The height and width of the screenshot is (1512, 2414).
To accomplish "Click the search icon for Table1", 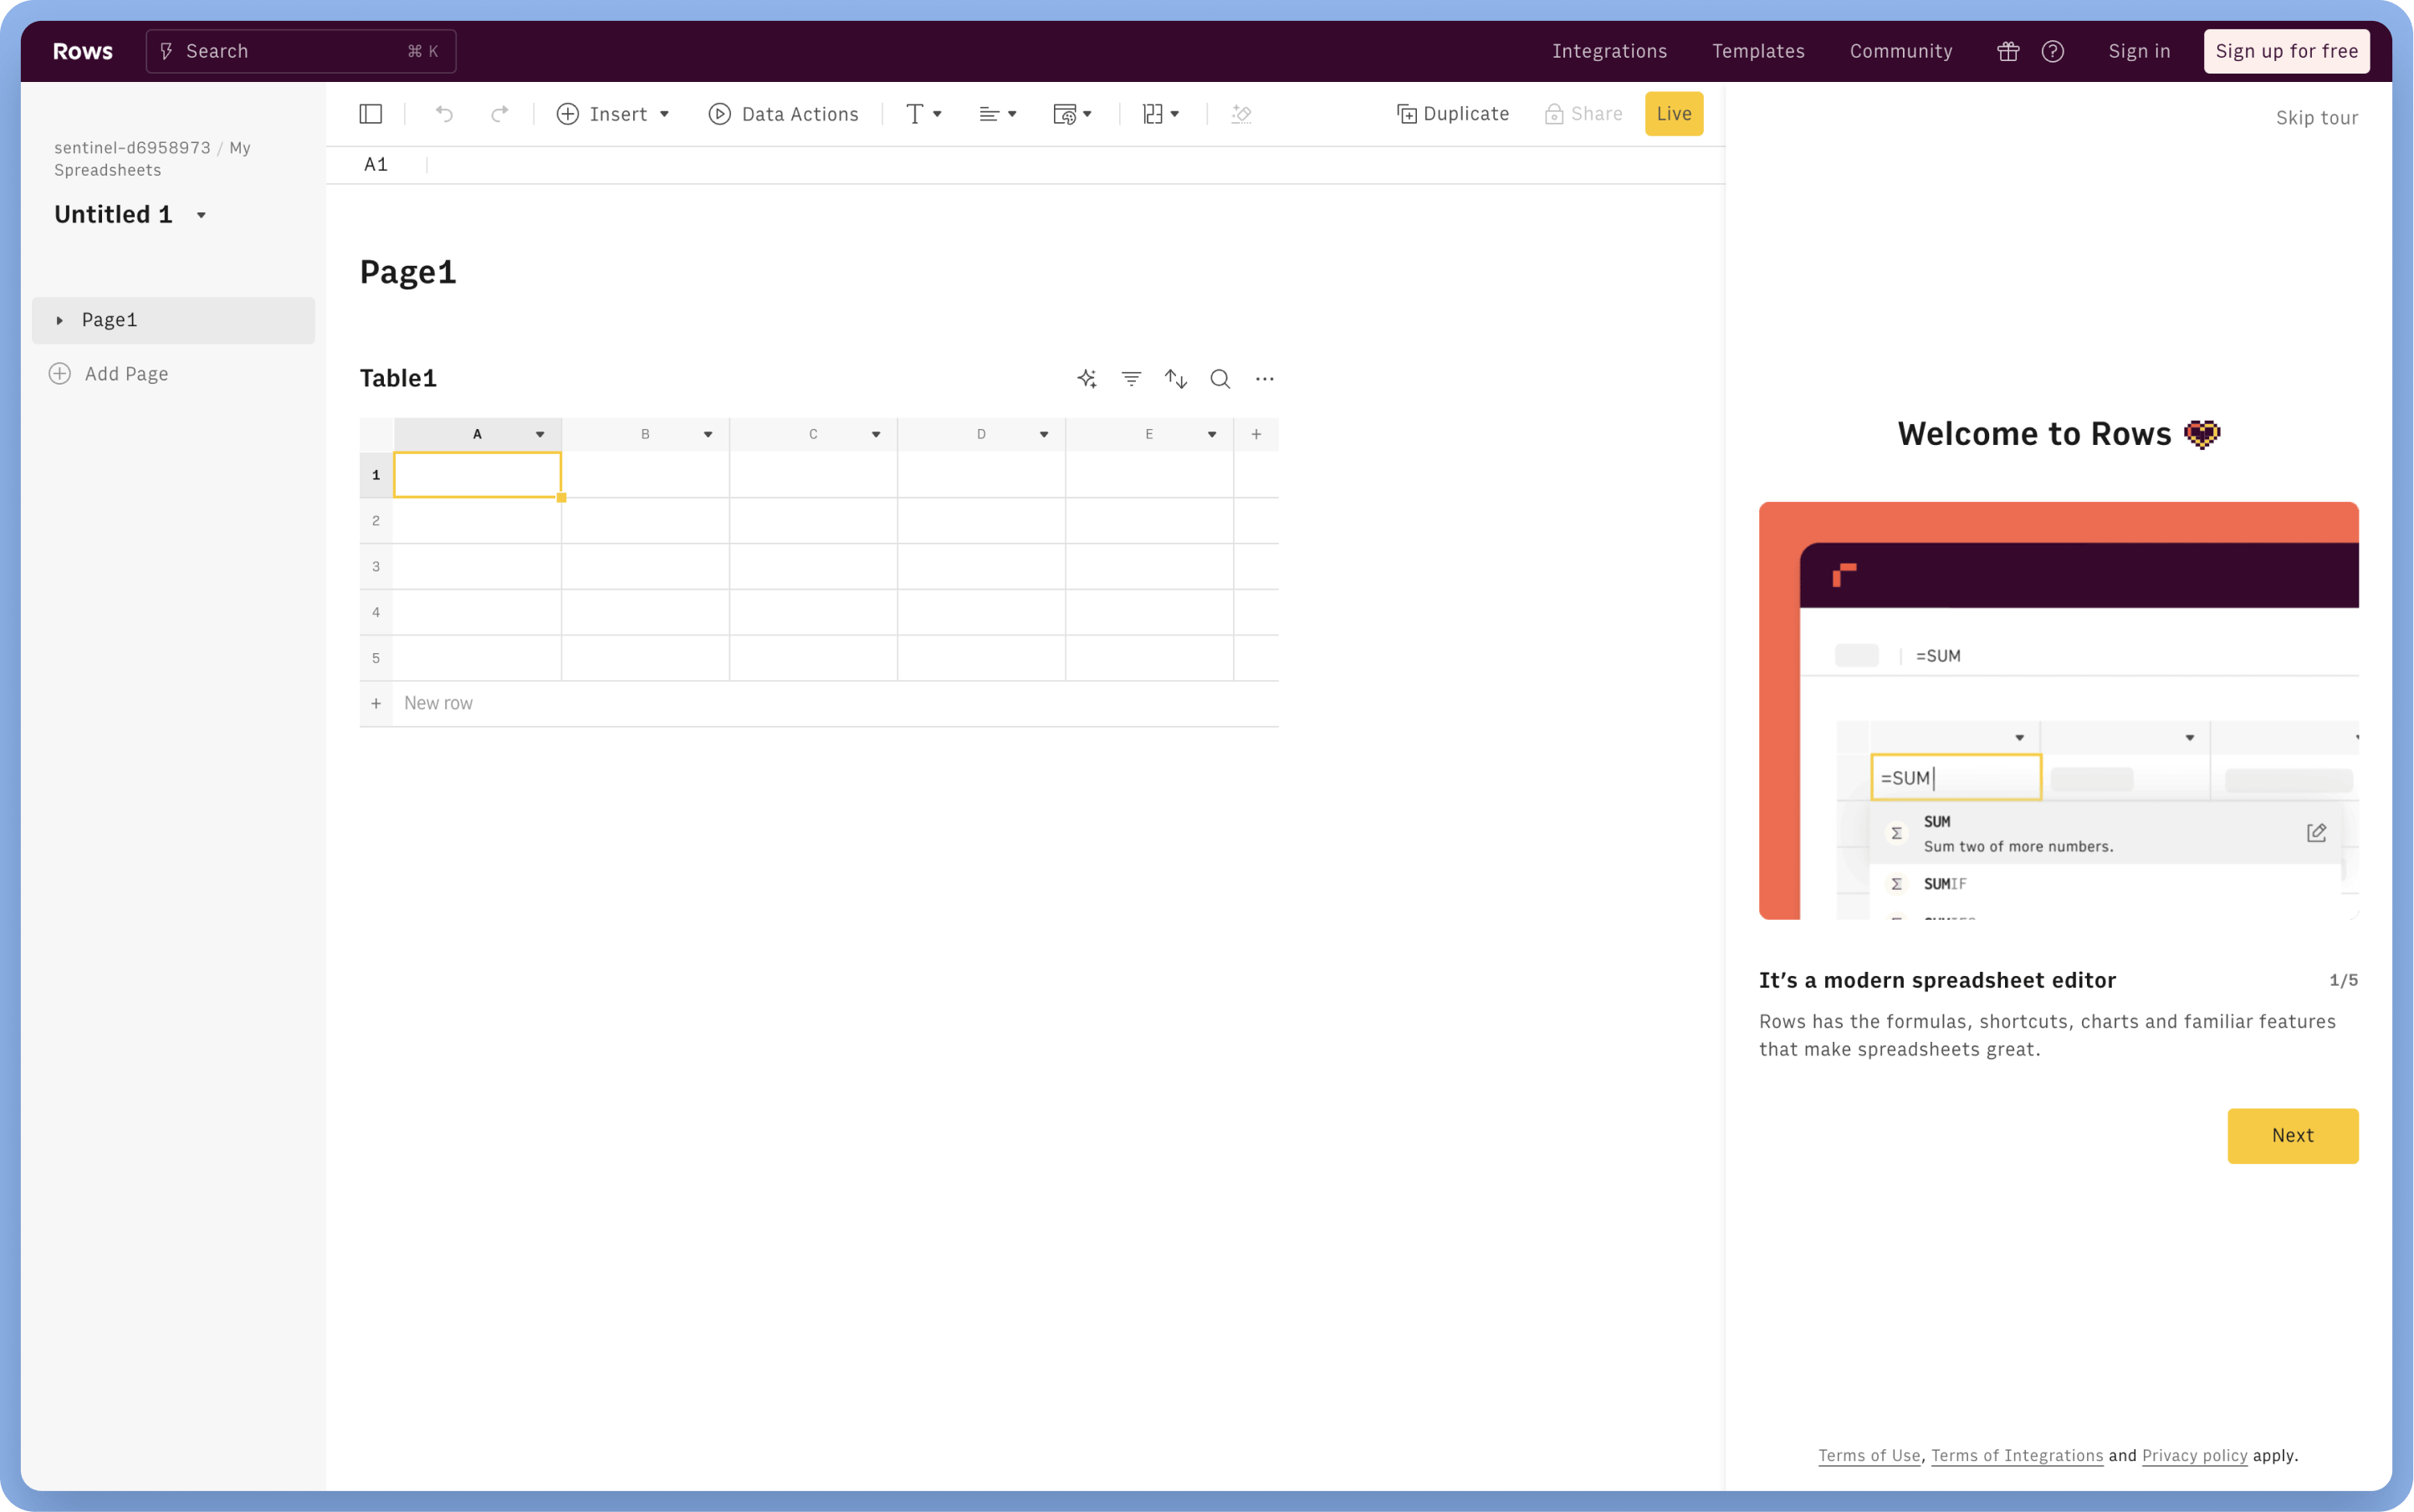I will click(x=1220, y=378).
